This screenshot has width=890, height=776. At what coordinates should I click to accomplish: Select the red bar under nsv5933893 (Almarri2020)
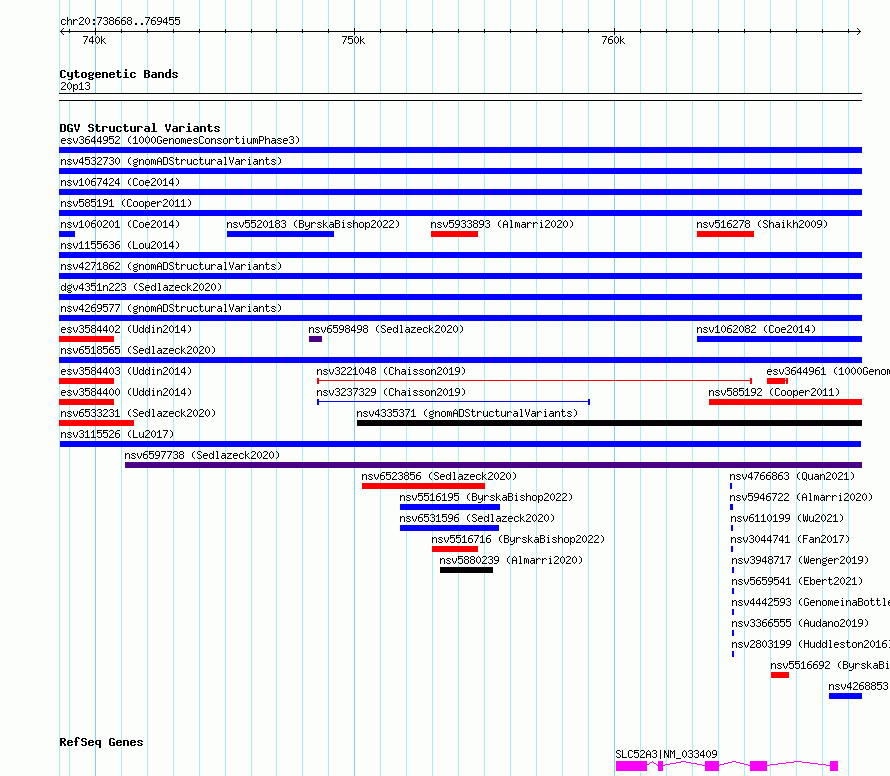click(454, 234)
